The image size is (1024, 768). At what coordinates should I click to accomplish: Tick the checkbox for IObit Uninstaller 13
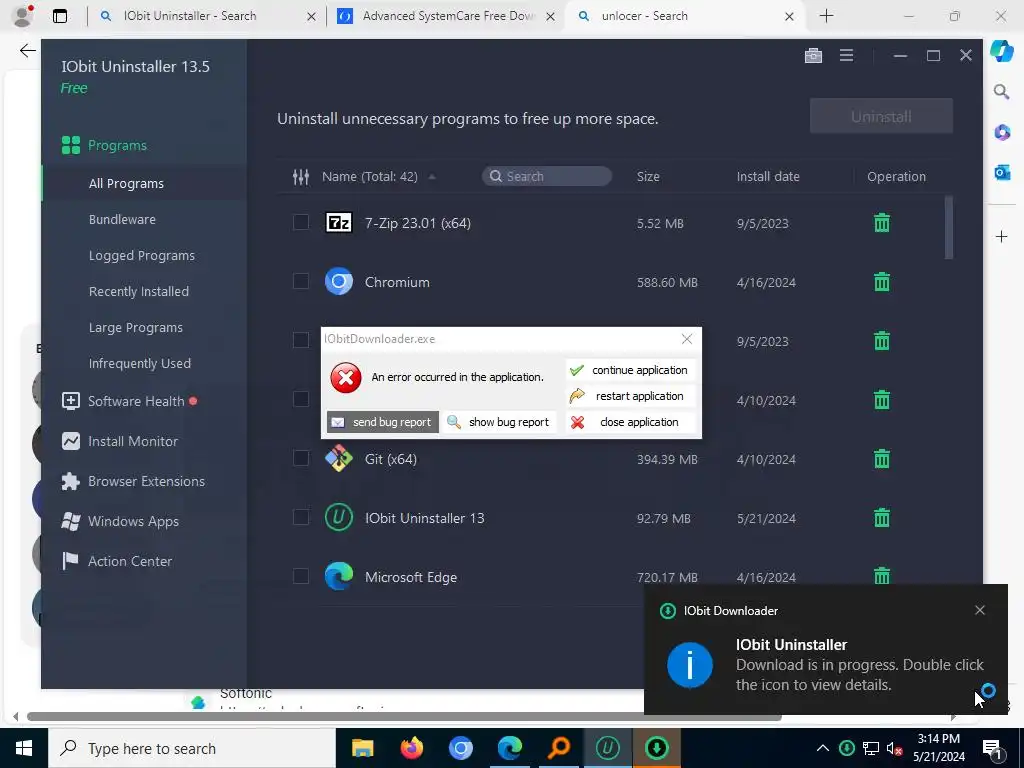[x=300, y=517]
